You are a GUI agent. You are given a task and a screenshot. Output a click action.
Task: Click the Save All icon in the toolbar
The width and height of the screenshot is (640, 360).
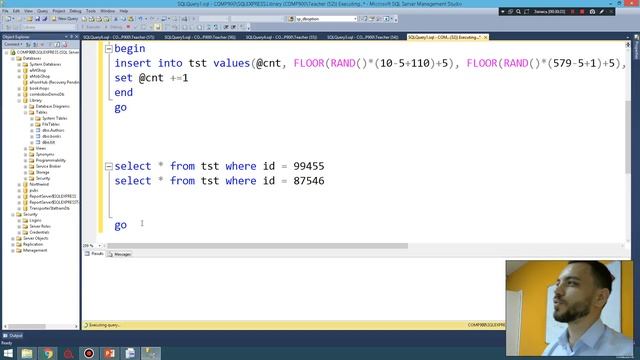(44, 19)
